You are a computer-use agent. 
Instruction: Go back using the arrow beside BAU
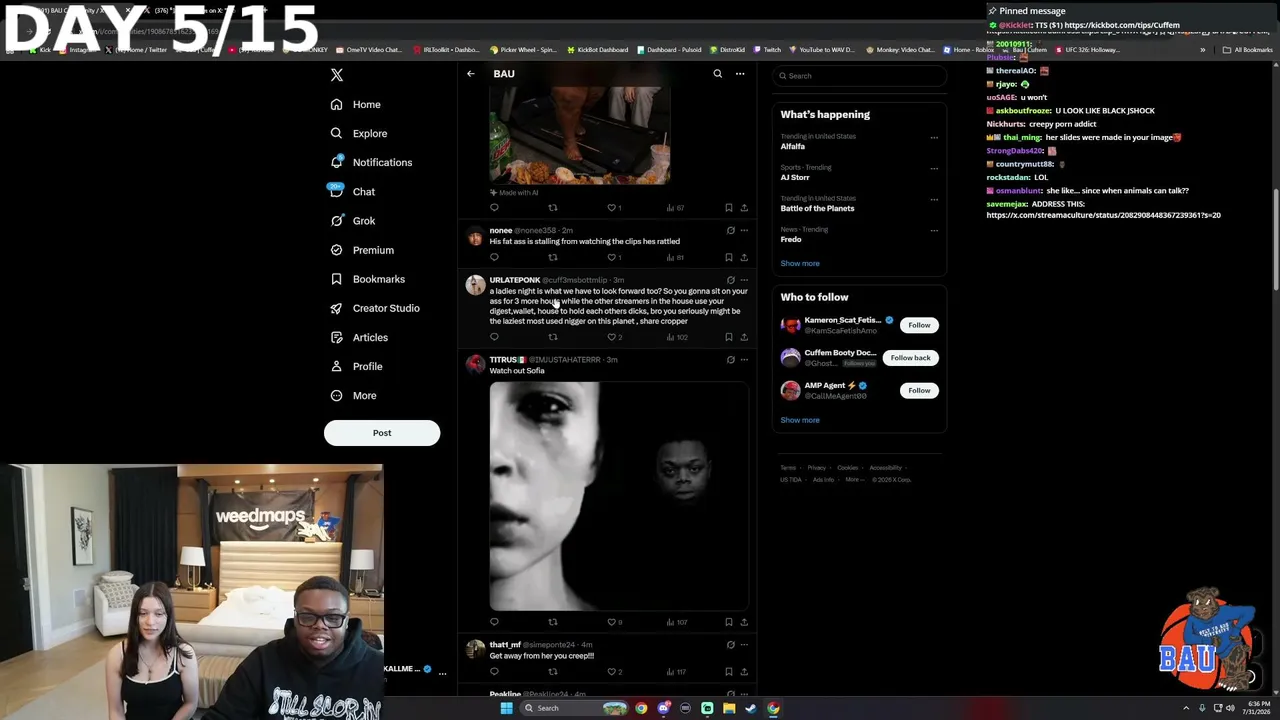471,74
